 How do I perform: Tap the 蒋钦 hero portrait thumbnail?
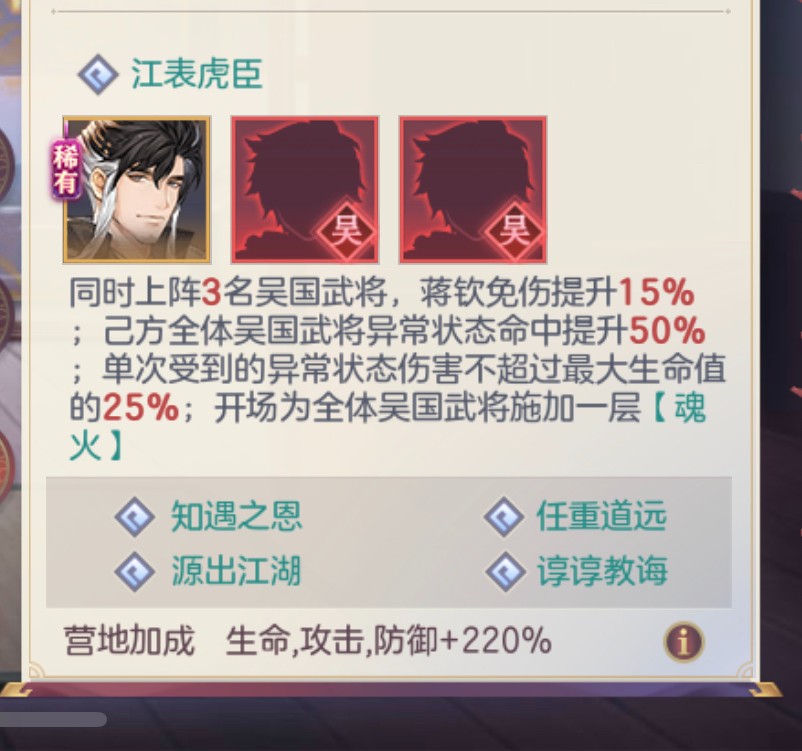point(137,190)
